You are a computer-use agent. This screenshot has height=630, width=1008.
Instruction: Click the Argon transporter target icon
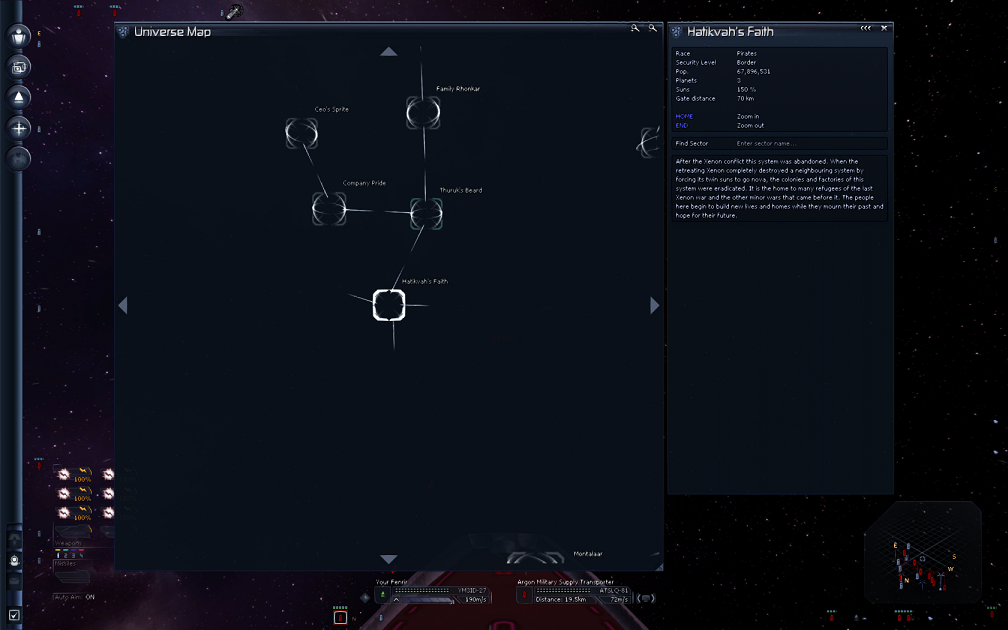(524, 595)
